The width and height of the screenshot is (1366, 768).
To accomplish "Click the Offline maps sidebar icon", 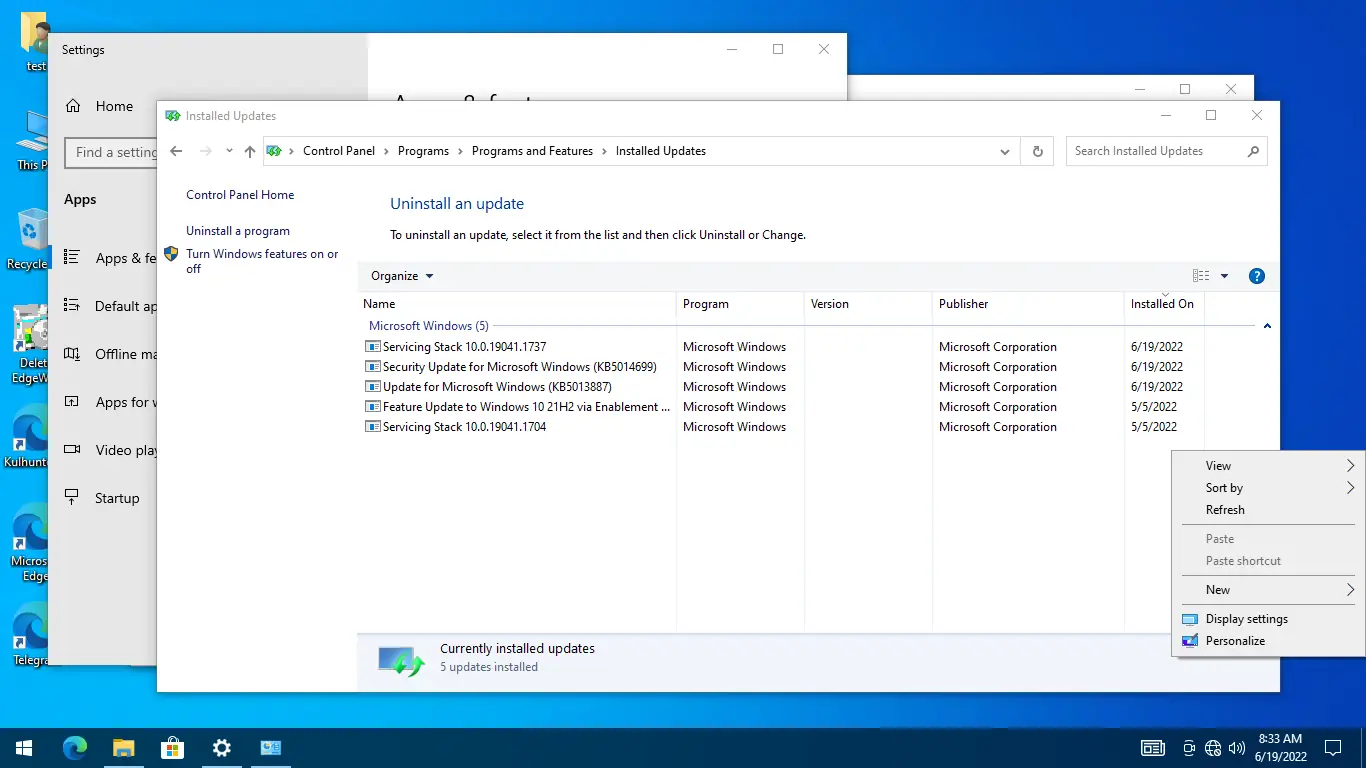I will tap(72, 354).
